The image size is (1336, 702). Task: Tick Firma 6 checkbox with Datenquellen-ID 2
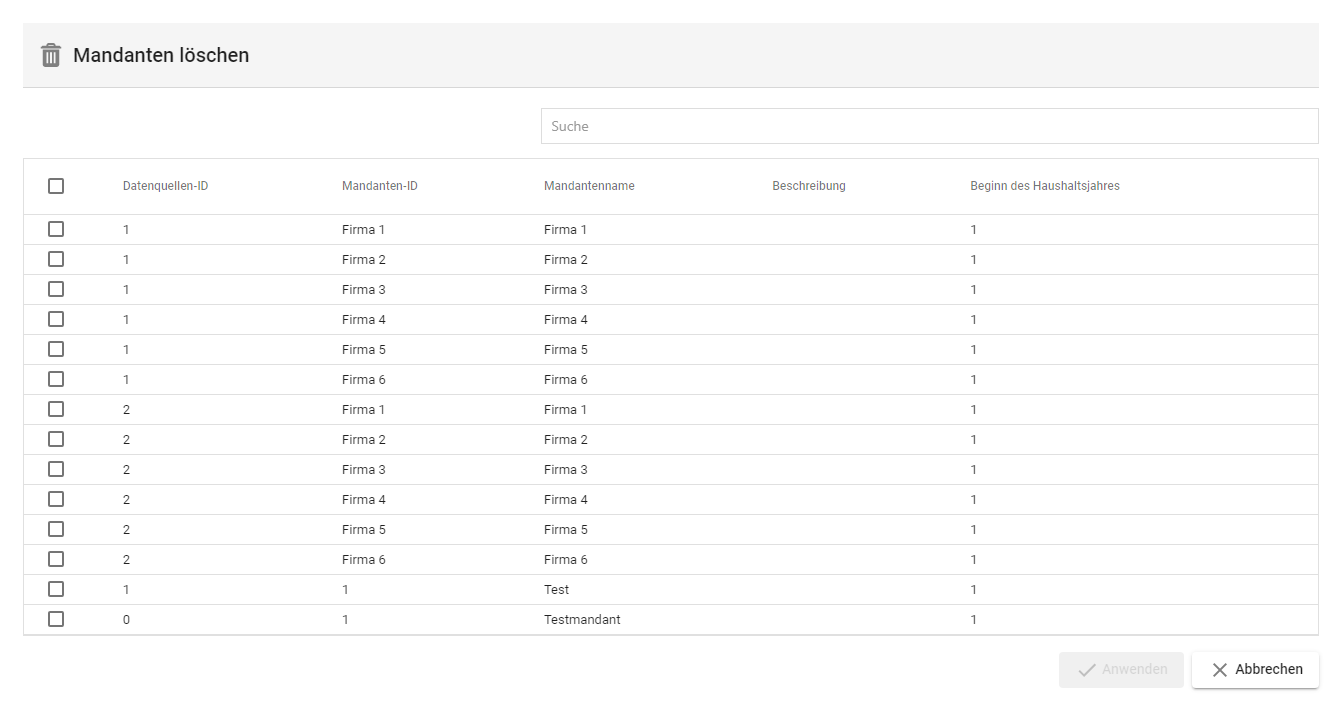[x=56, y=559]
